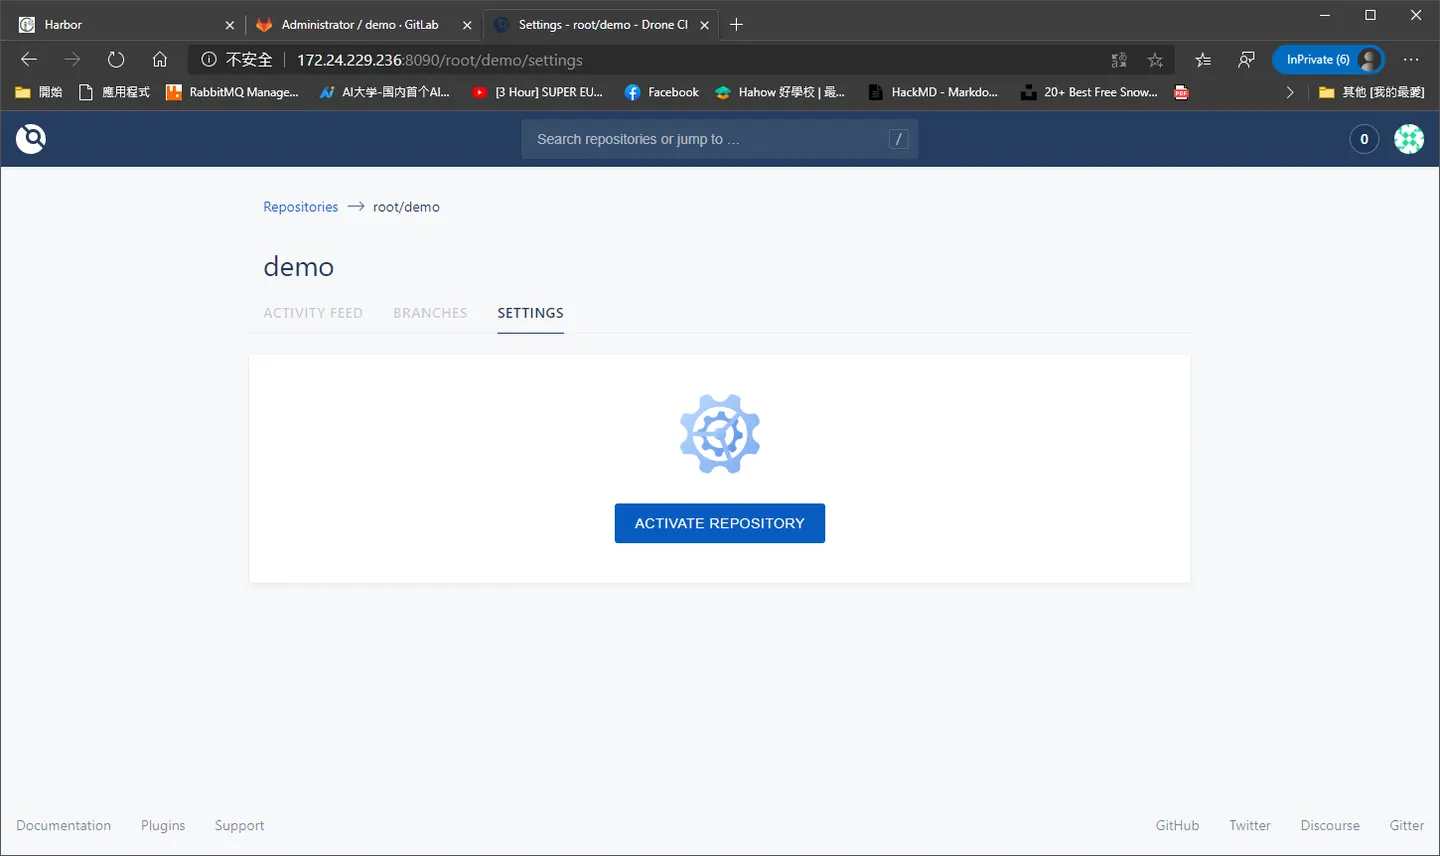1440x856 pixels.
Task: Expand the hidden bookmarks chevron
Action: coord(1290,92)
